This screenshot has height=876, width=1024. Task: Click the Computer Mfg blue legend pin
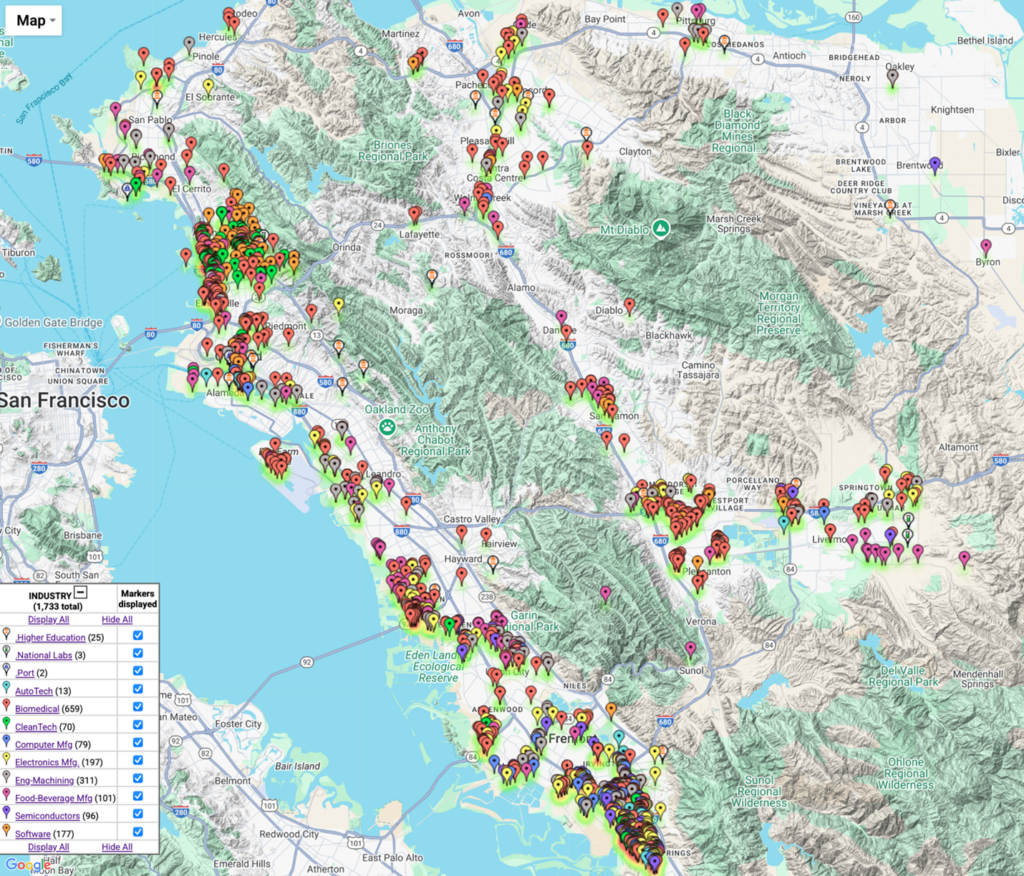pos(7,742)
